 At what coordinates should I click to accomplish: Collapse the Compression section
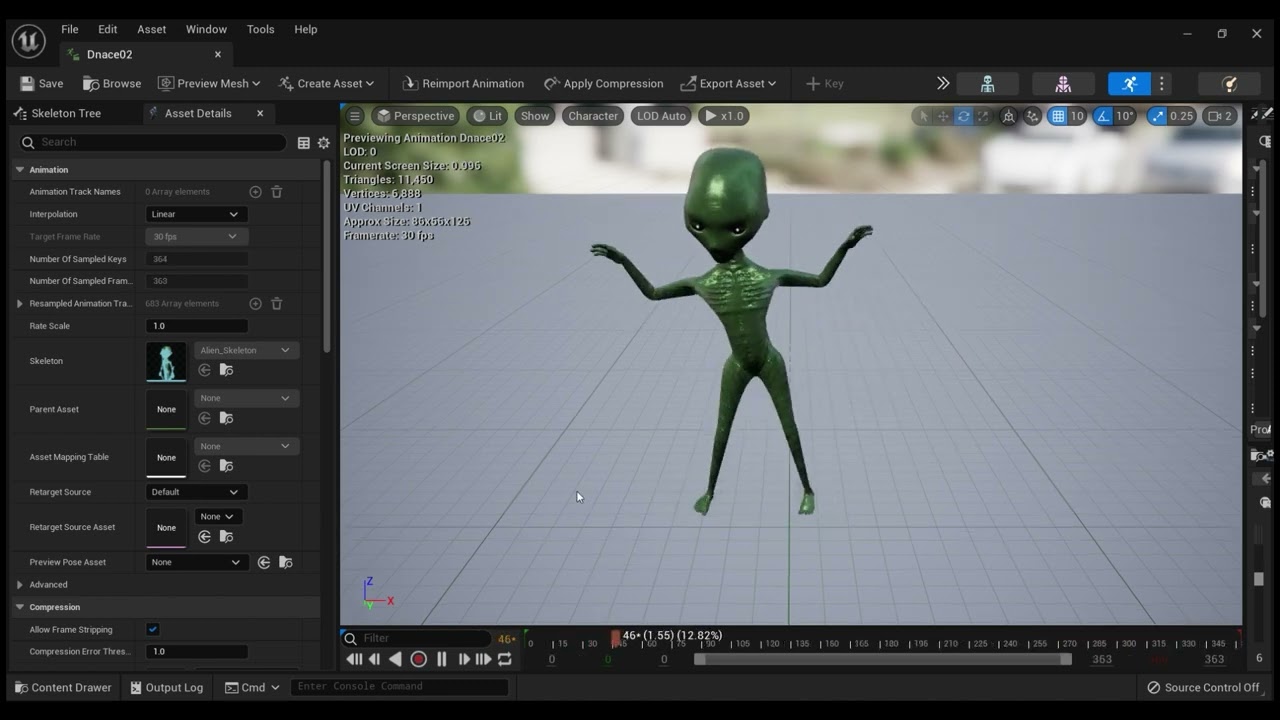[19, 607]
